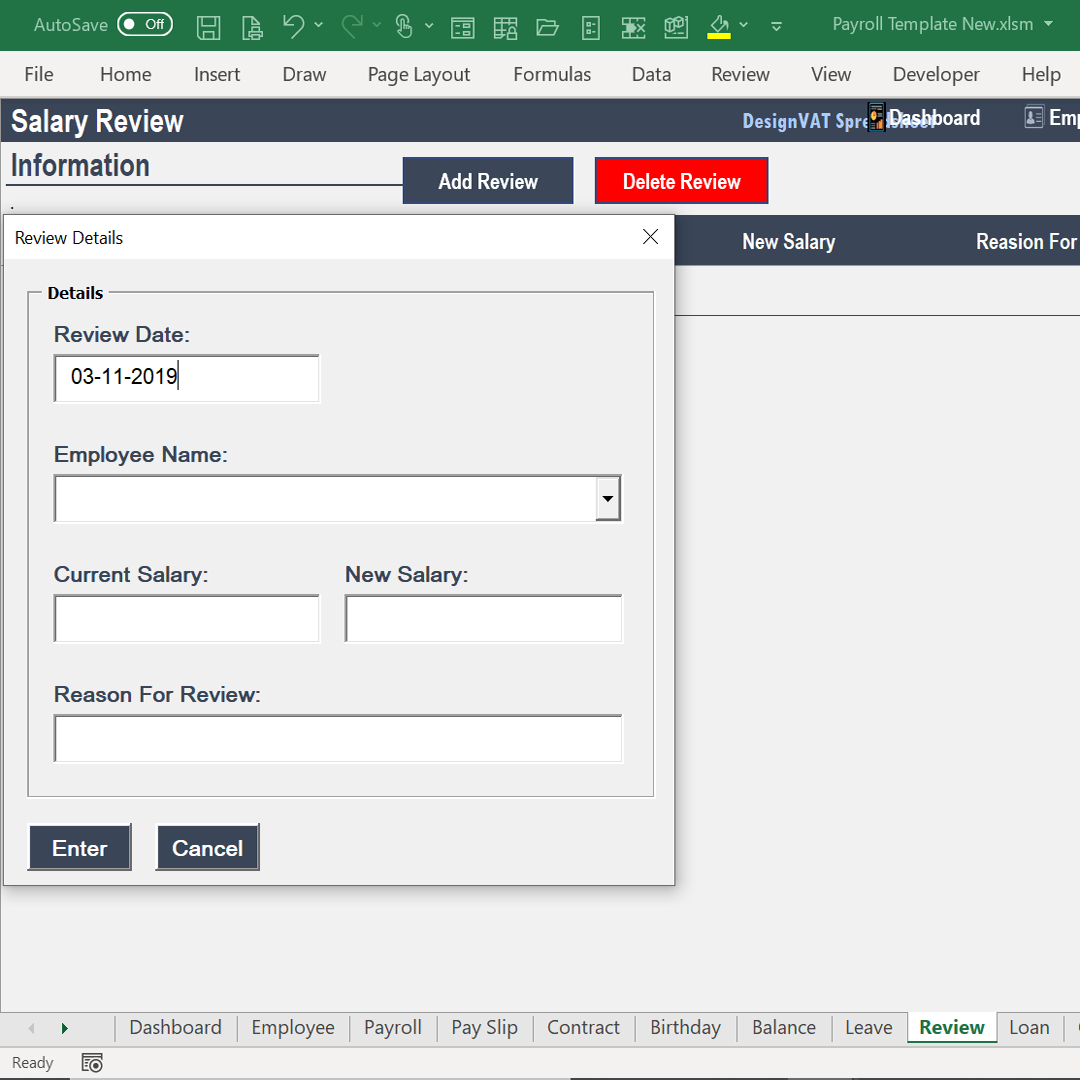This screenshot has width=1080, height=1080.
Task: Open the Customize Quick Access Toolbar chevron
Action: pos(776,27)
